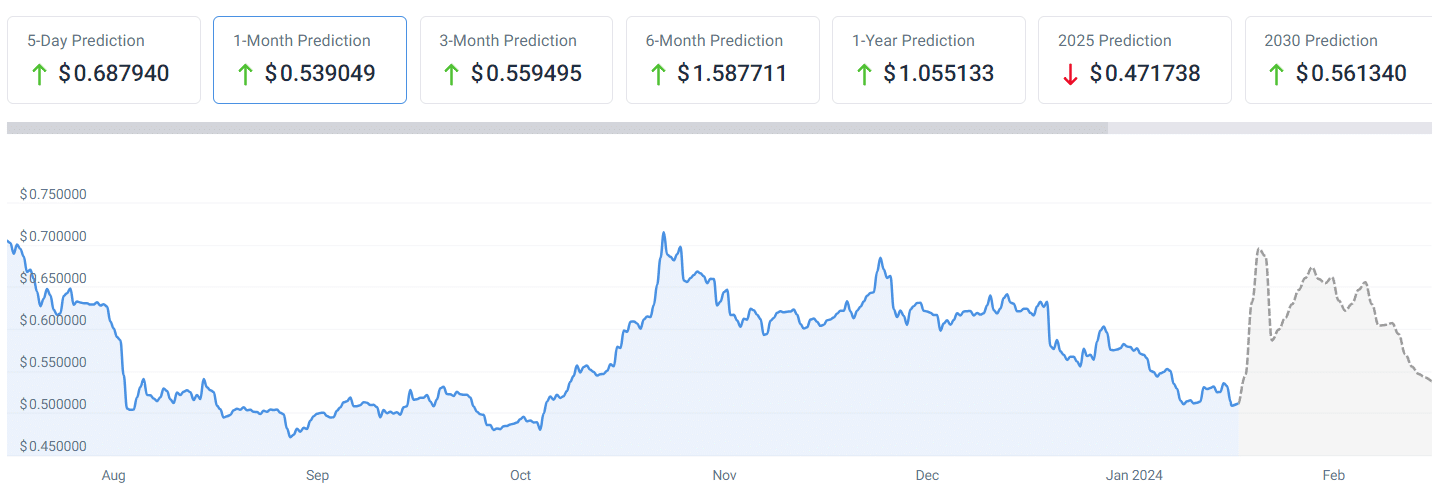Image resolution: width=1442 pixels, height=497 pixels.
Task: Click the horizontal scrollbar thumb under prediction cards
Action: (556, 128)
